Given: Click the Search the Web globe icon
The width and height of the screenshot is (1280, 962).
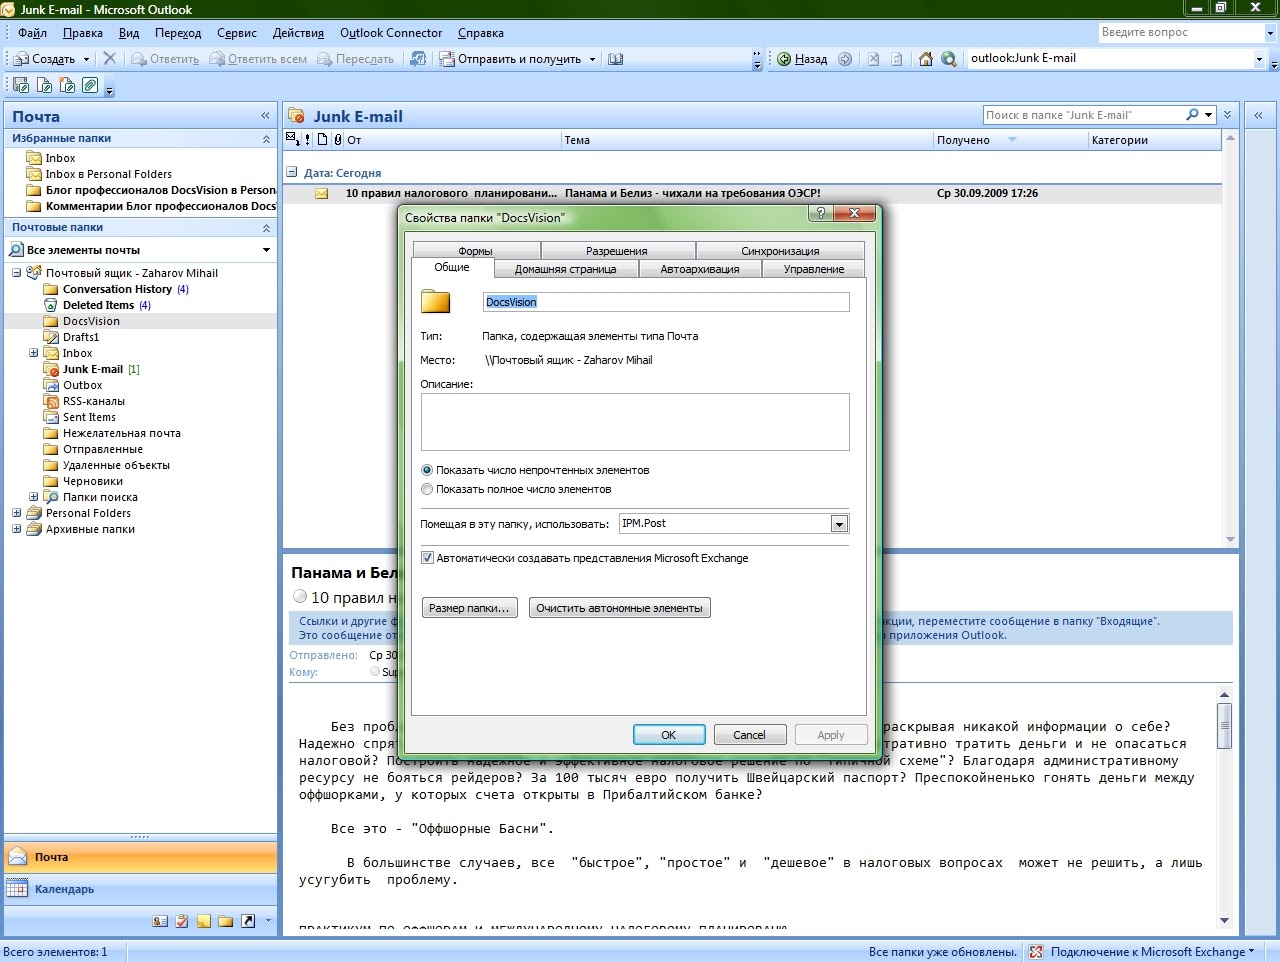Looking at the screenshot, I should click(949, 59).
